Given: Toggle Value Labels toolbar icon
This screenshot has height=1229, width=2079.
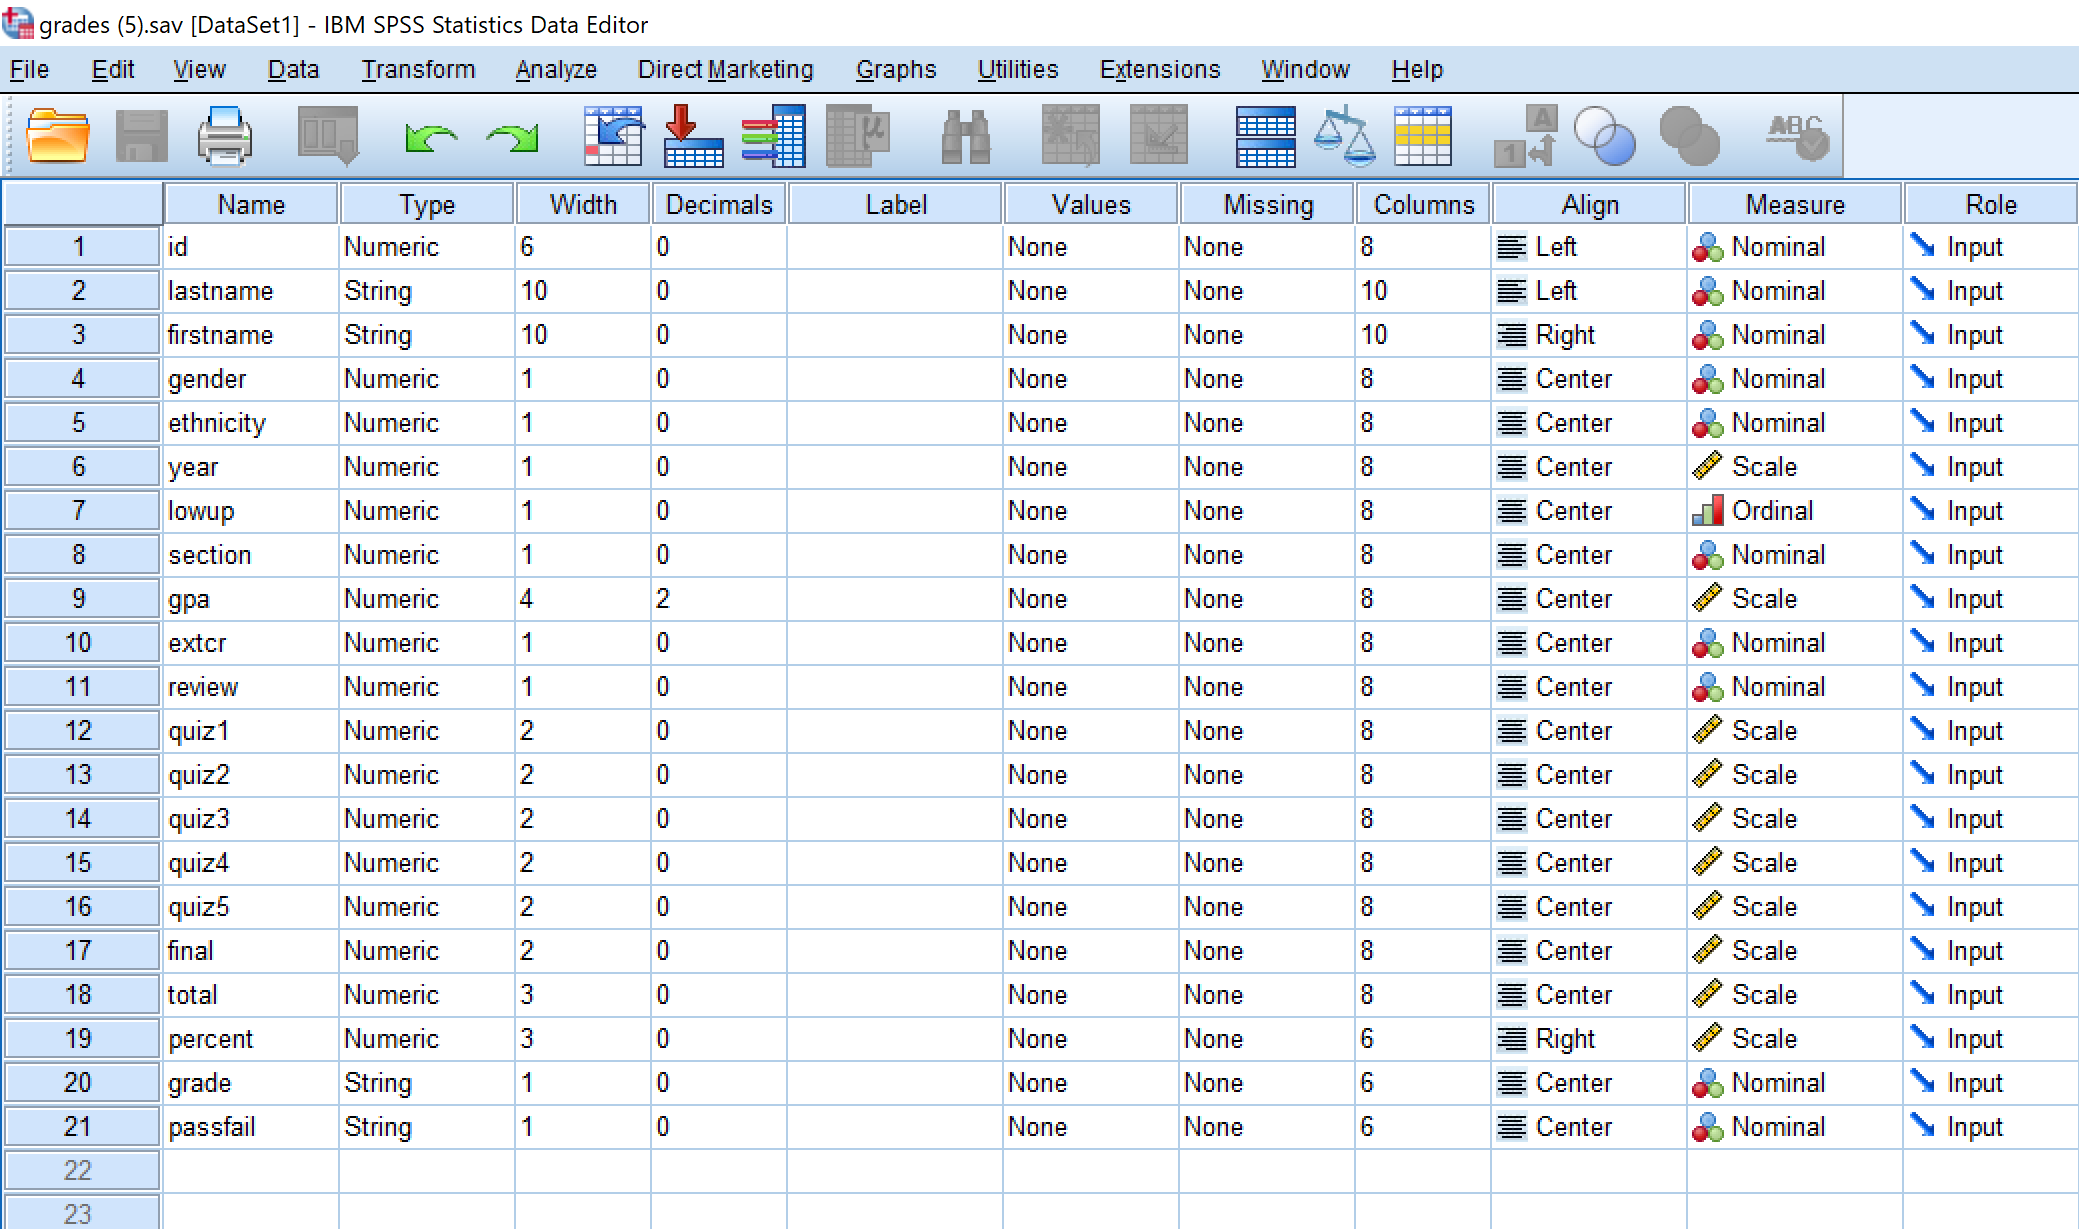Looking at the screenshot, I should 1526,136.
